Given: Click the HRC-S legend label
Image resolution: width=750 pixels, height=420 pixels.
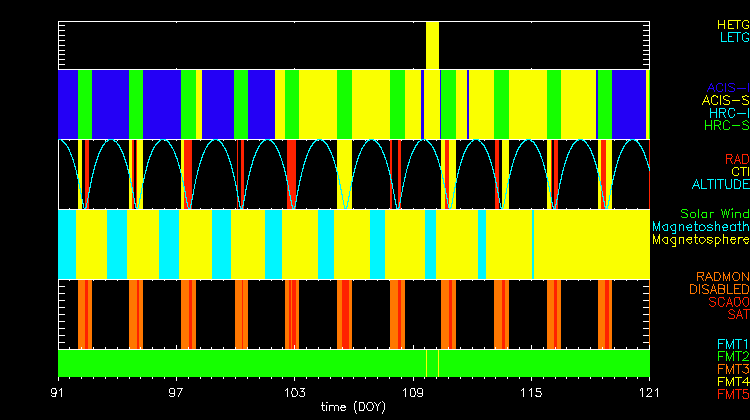Looking at the screenshot, I should 726,126.
